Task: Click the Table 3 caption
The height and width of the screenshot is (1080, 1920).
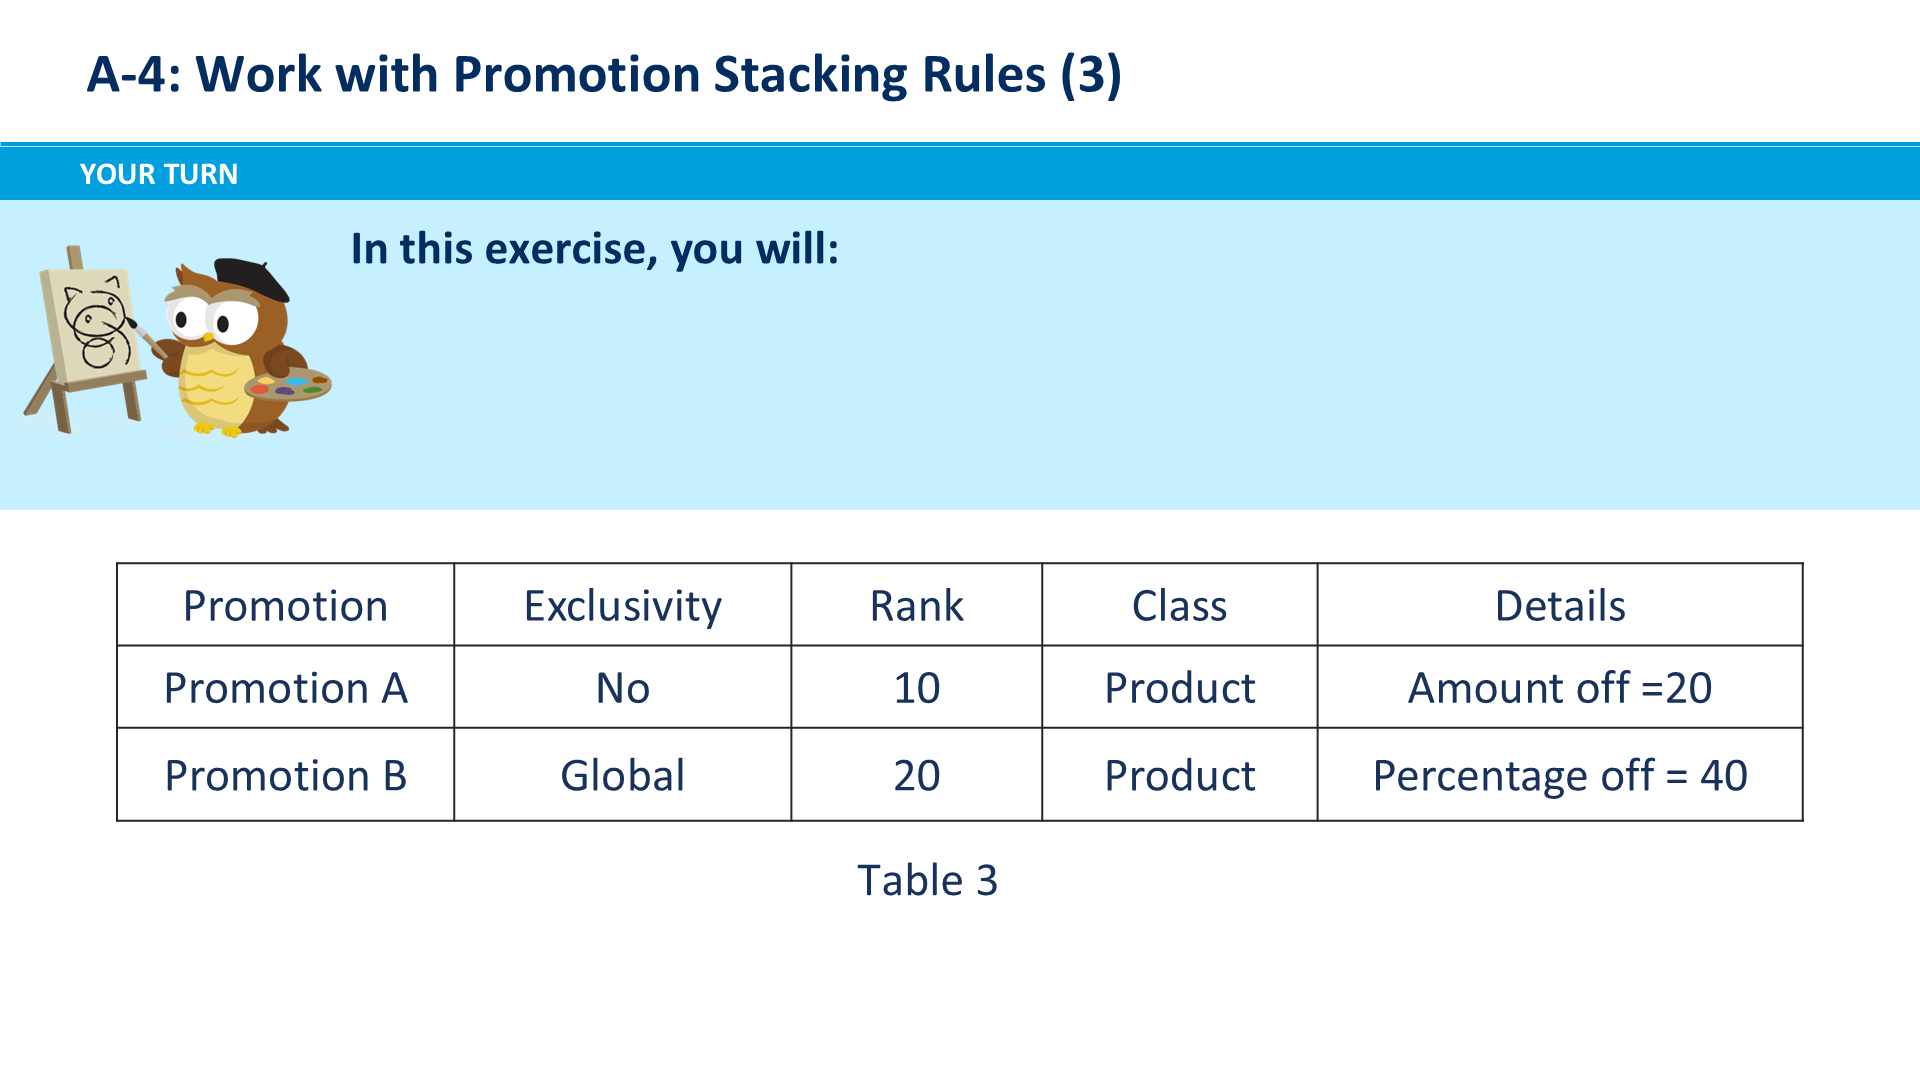Action: [928, 880]
